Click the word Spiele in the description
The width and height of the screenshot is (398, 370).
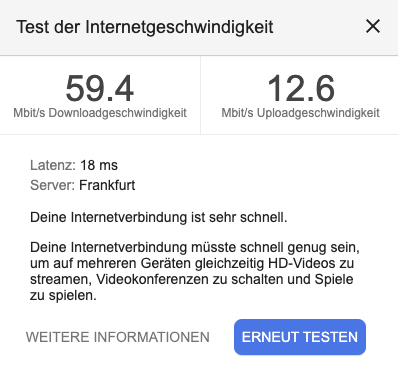tap(333, 279)
